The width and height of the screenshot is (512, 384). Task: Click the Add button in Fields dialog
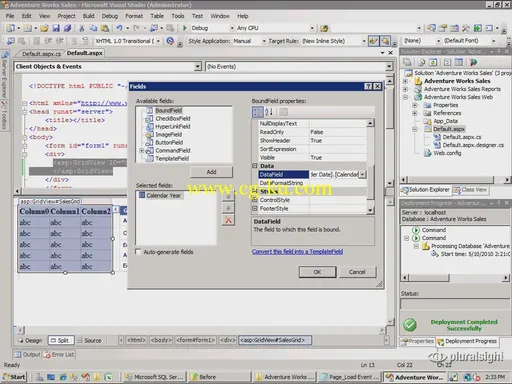pyautogui.click(x=211, y=172)
